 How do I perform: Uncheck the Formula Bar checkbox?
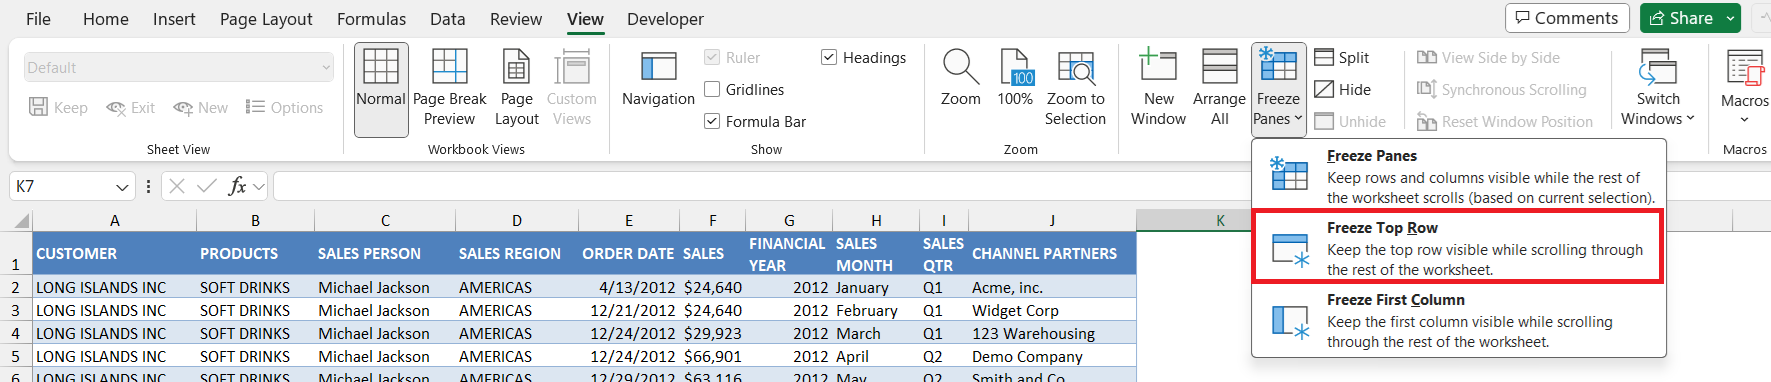(712, 121)
